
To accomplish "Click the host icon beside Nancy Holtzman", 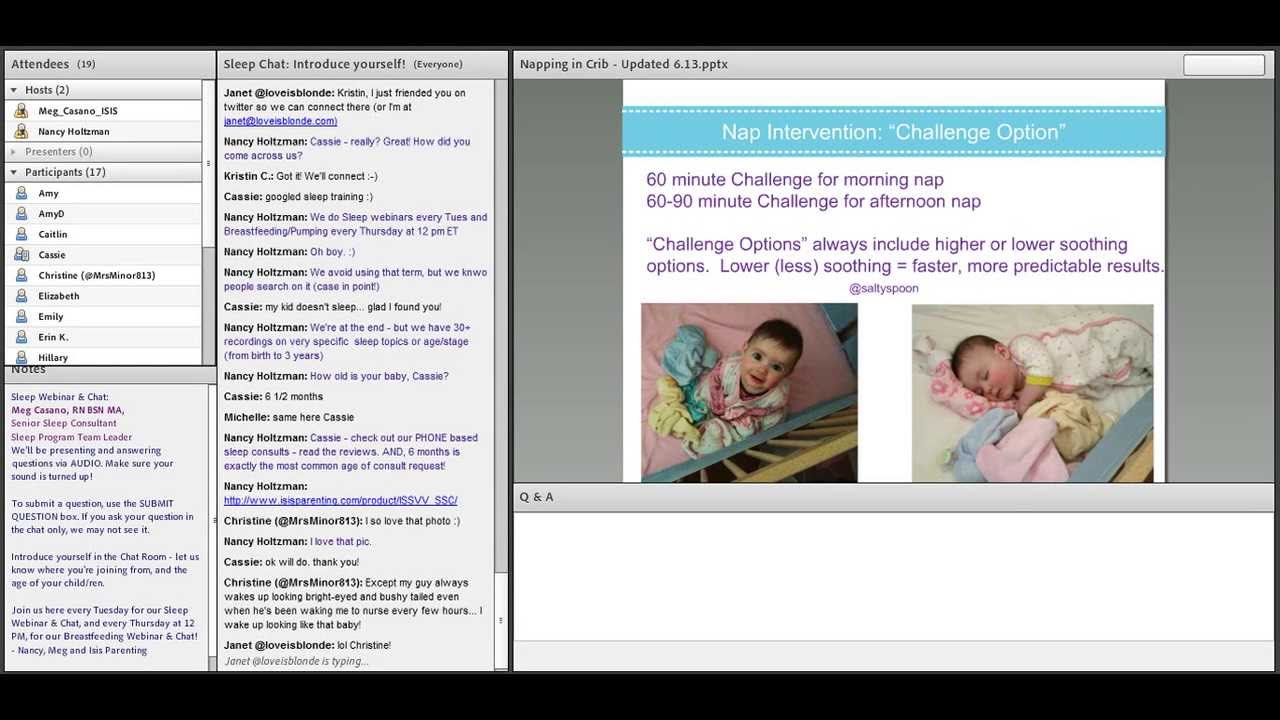I will pos(21,131).
